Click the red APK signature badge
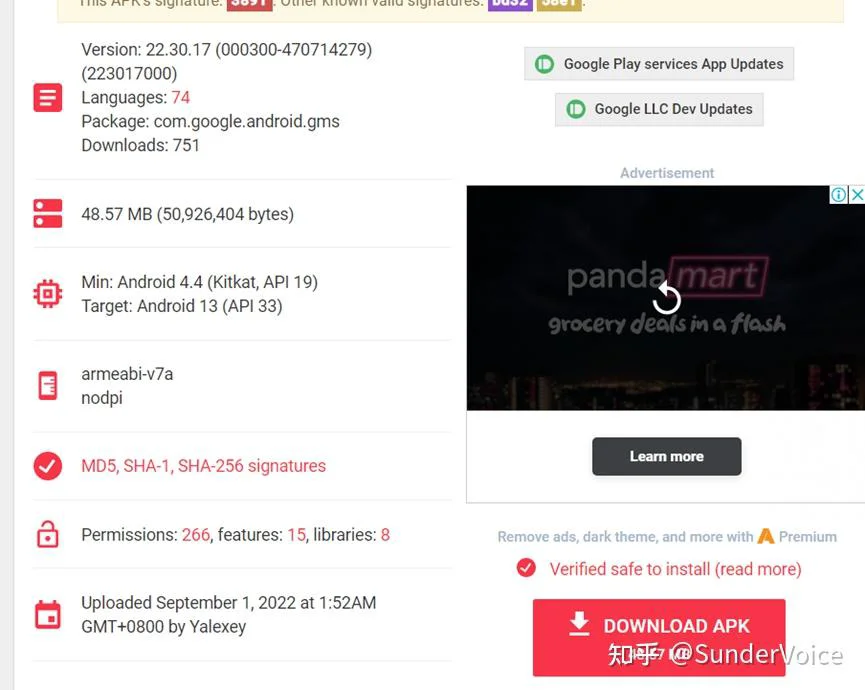Screen dimensions: 865x690 [x=249, y=4]
